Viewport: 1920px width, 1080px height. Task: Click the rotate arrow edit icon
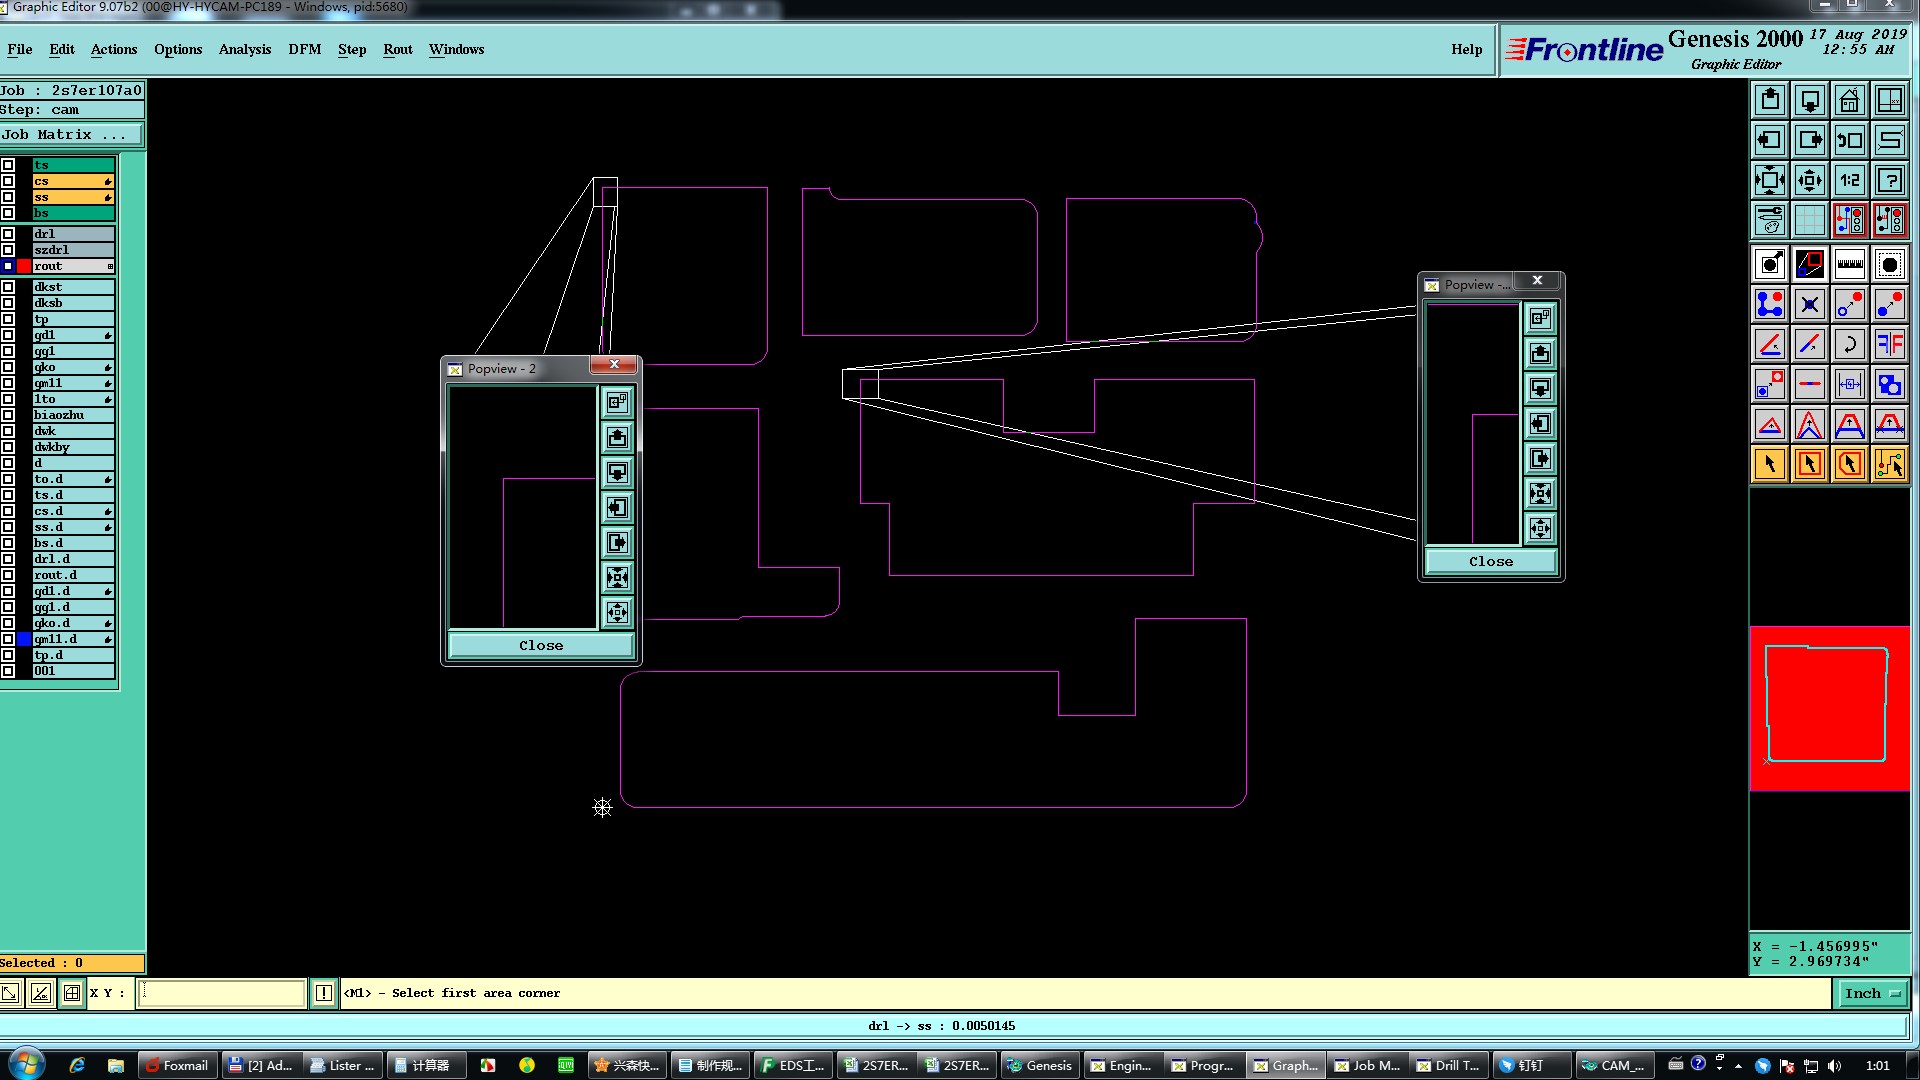click(x=1849, y=344)
